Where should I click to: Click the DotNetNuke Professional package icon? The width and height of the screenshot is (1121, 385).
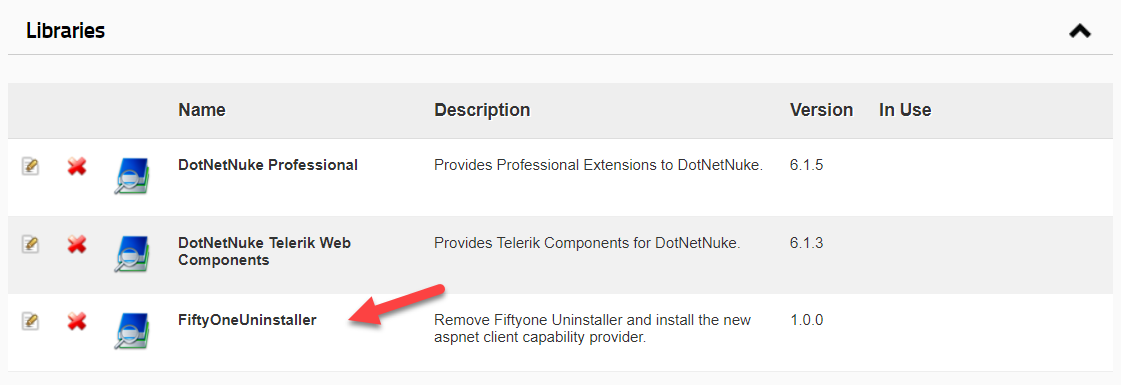tap(132, 176)
